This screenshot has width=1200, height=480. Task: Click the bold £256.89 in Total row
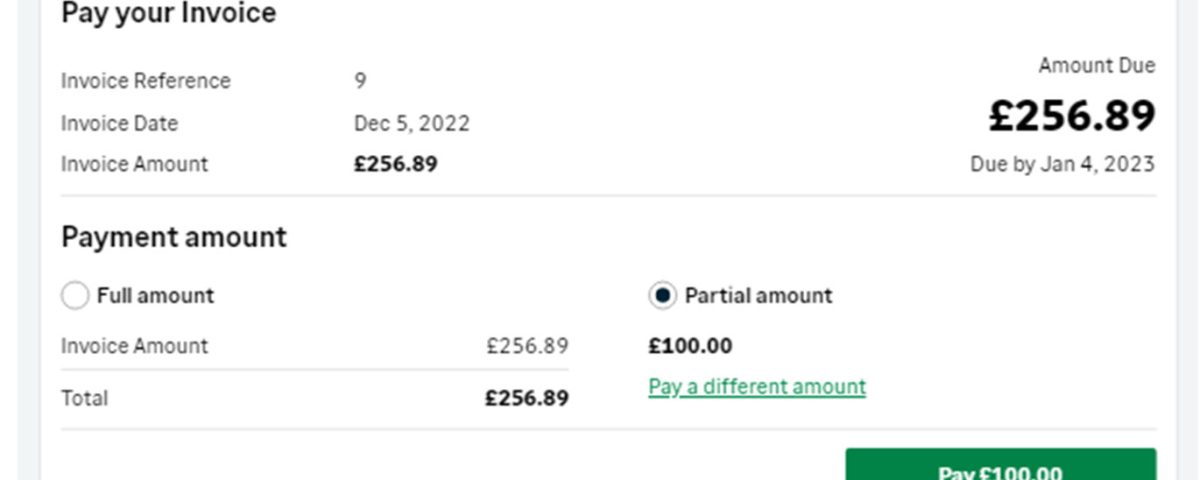click(x=527, y=398)
